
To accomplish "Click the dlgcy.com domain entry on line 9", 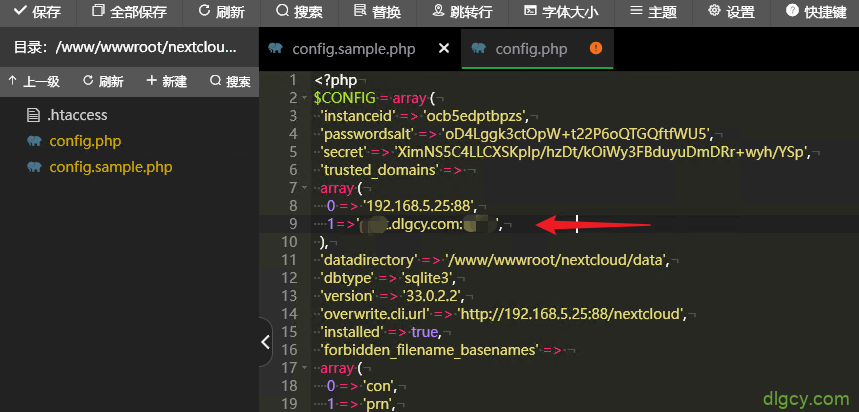I will coord(430,224).
